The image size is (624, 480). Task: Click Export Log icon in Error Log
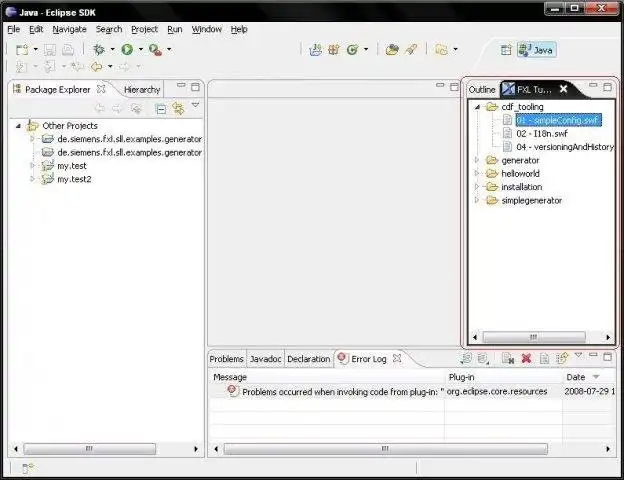pos(466,359)
